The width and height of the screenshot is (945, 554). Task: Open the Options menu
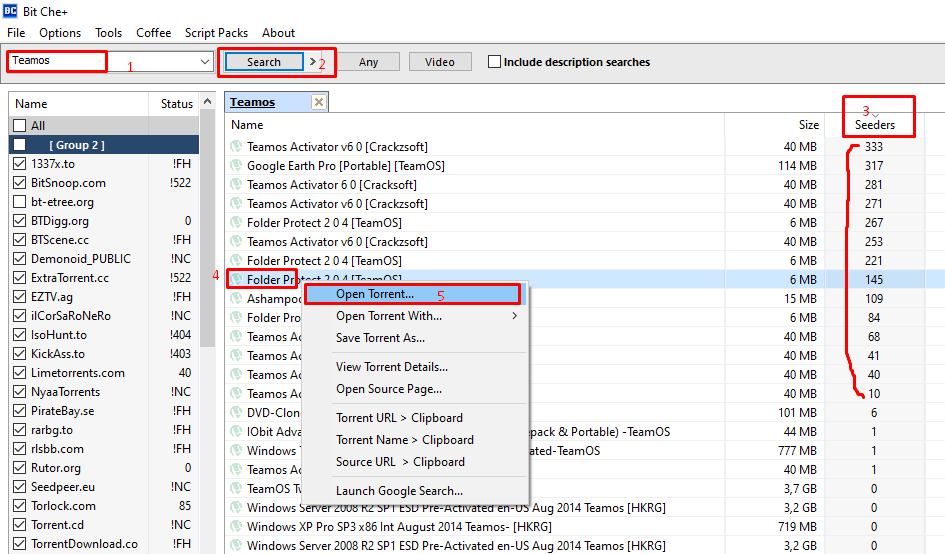coord(60,33)
